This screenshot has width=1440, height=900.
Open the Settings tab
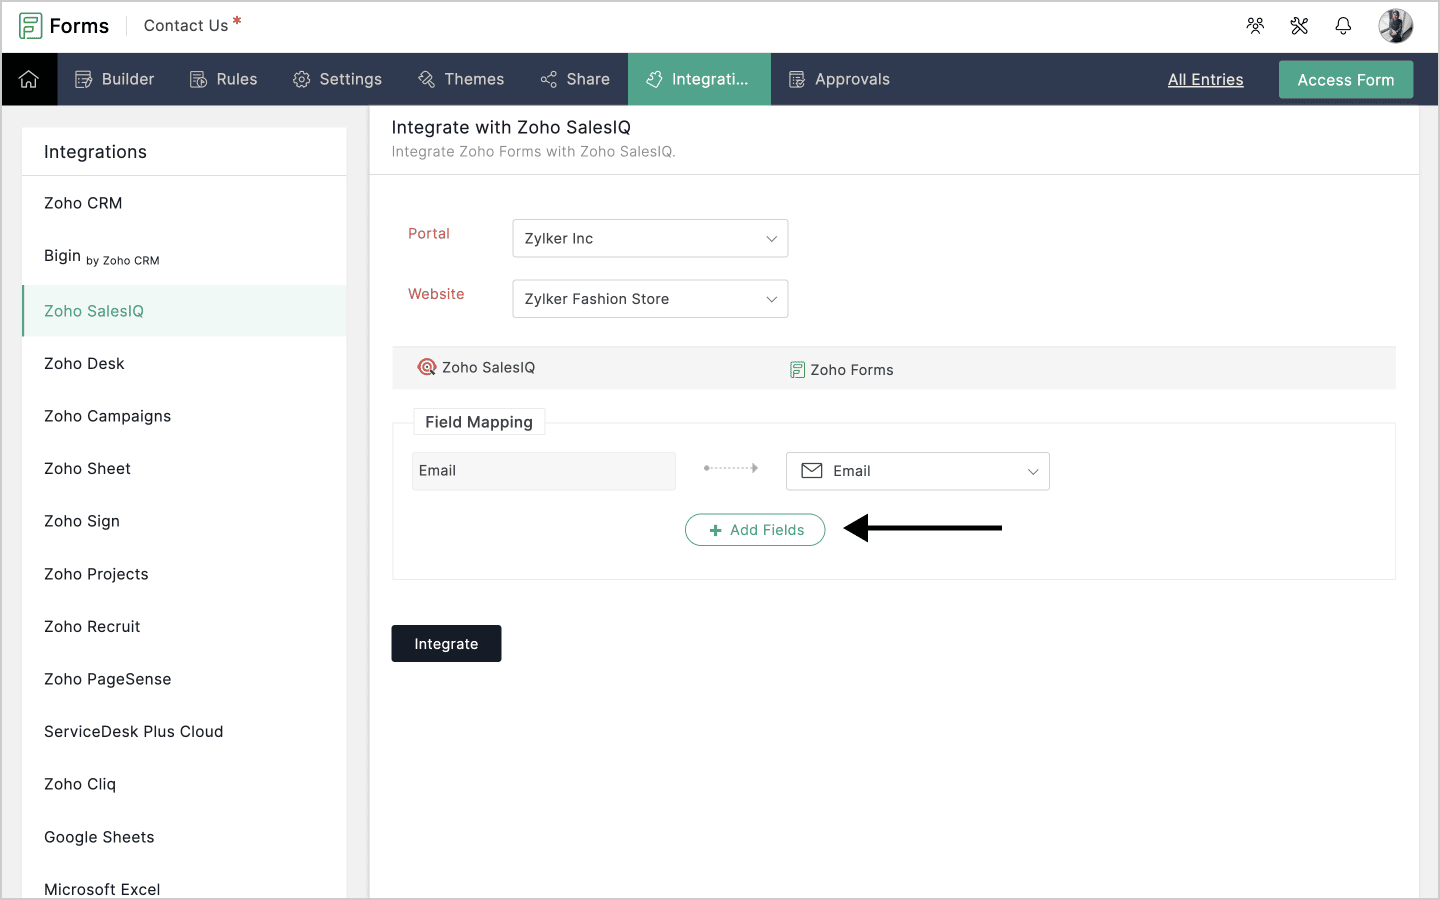tap(337, 79)
